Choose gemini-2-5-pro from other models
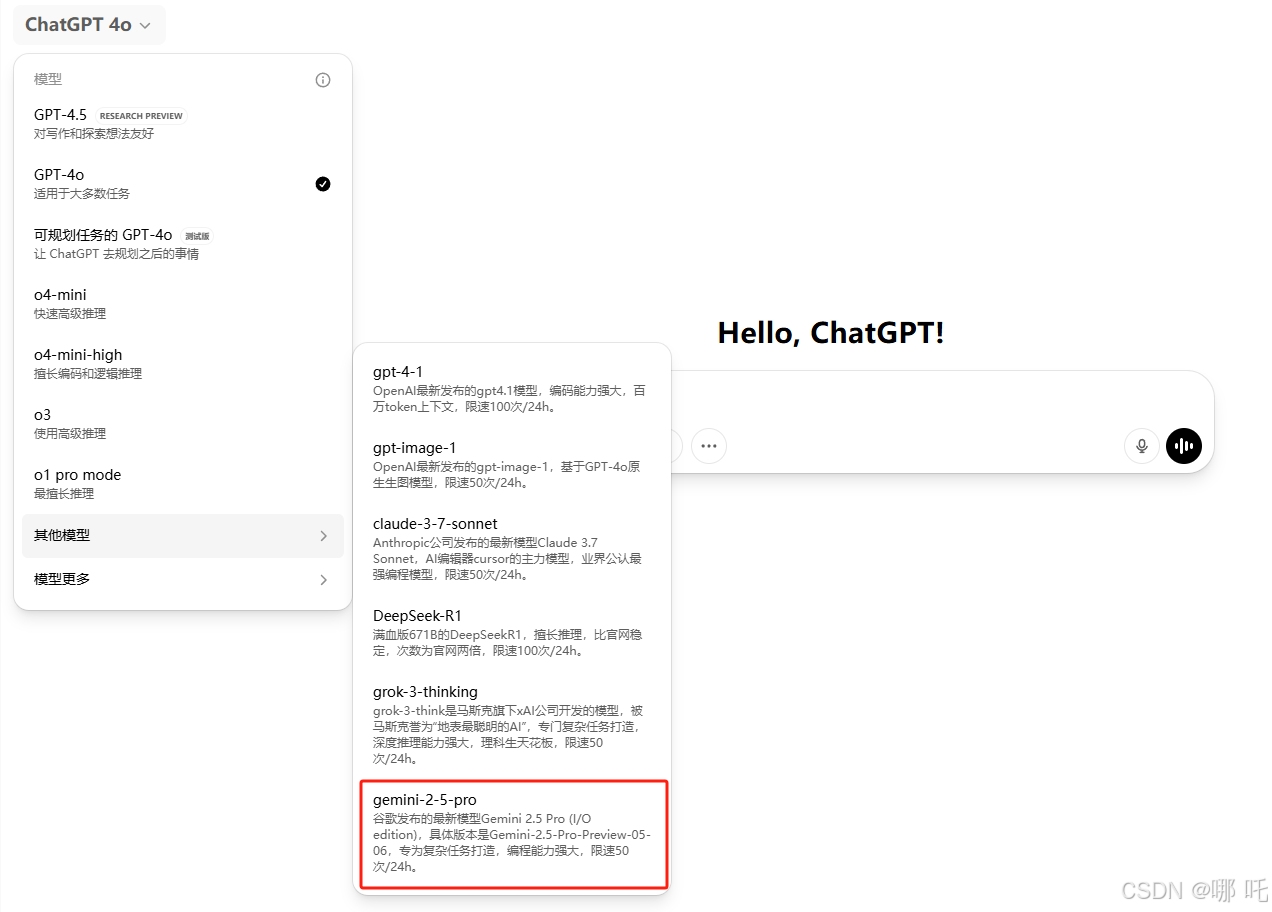The height and width of the screenshot is (912, 1272). (x=512, y=833)
